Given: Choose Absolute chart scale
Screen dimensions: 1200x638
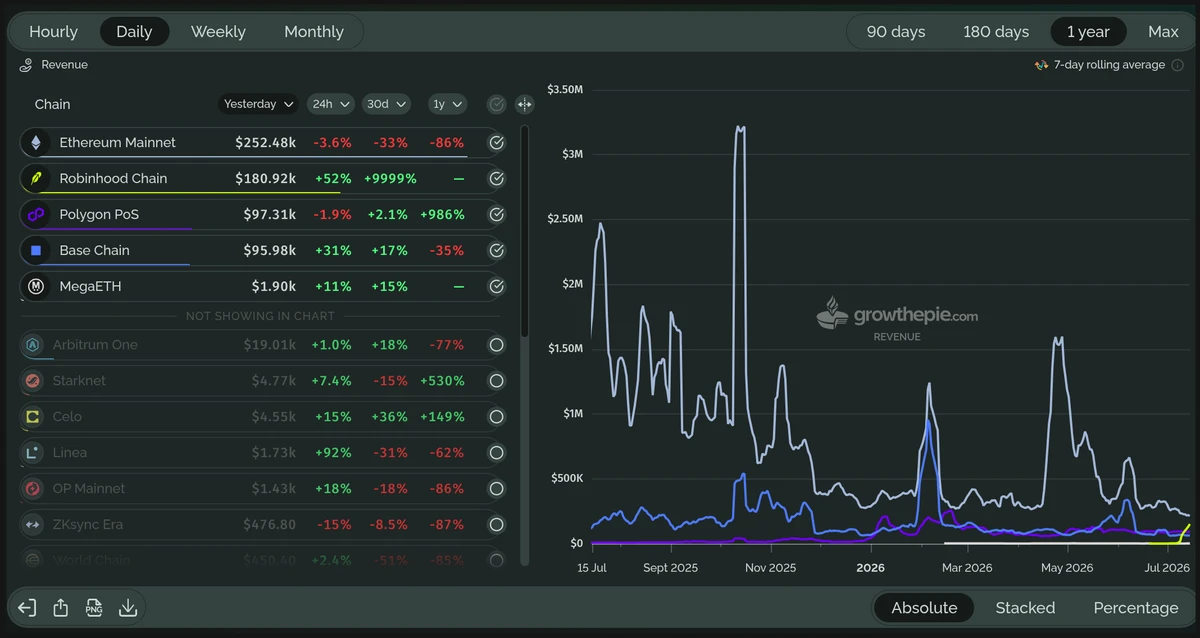Looking at the screenshot, I should point(924,608).
